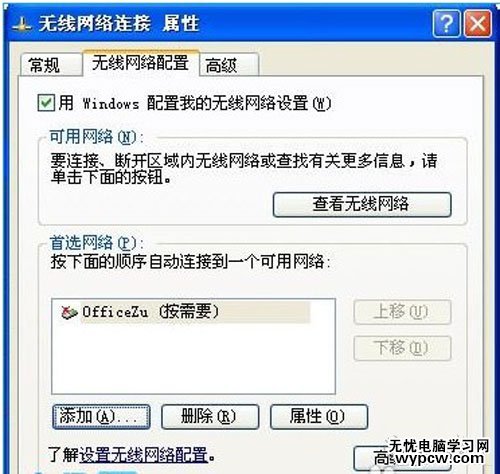Toggle 用 Windows 配置我的无线网络设置 checkbox

point(46,103)
